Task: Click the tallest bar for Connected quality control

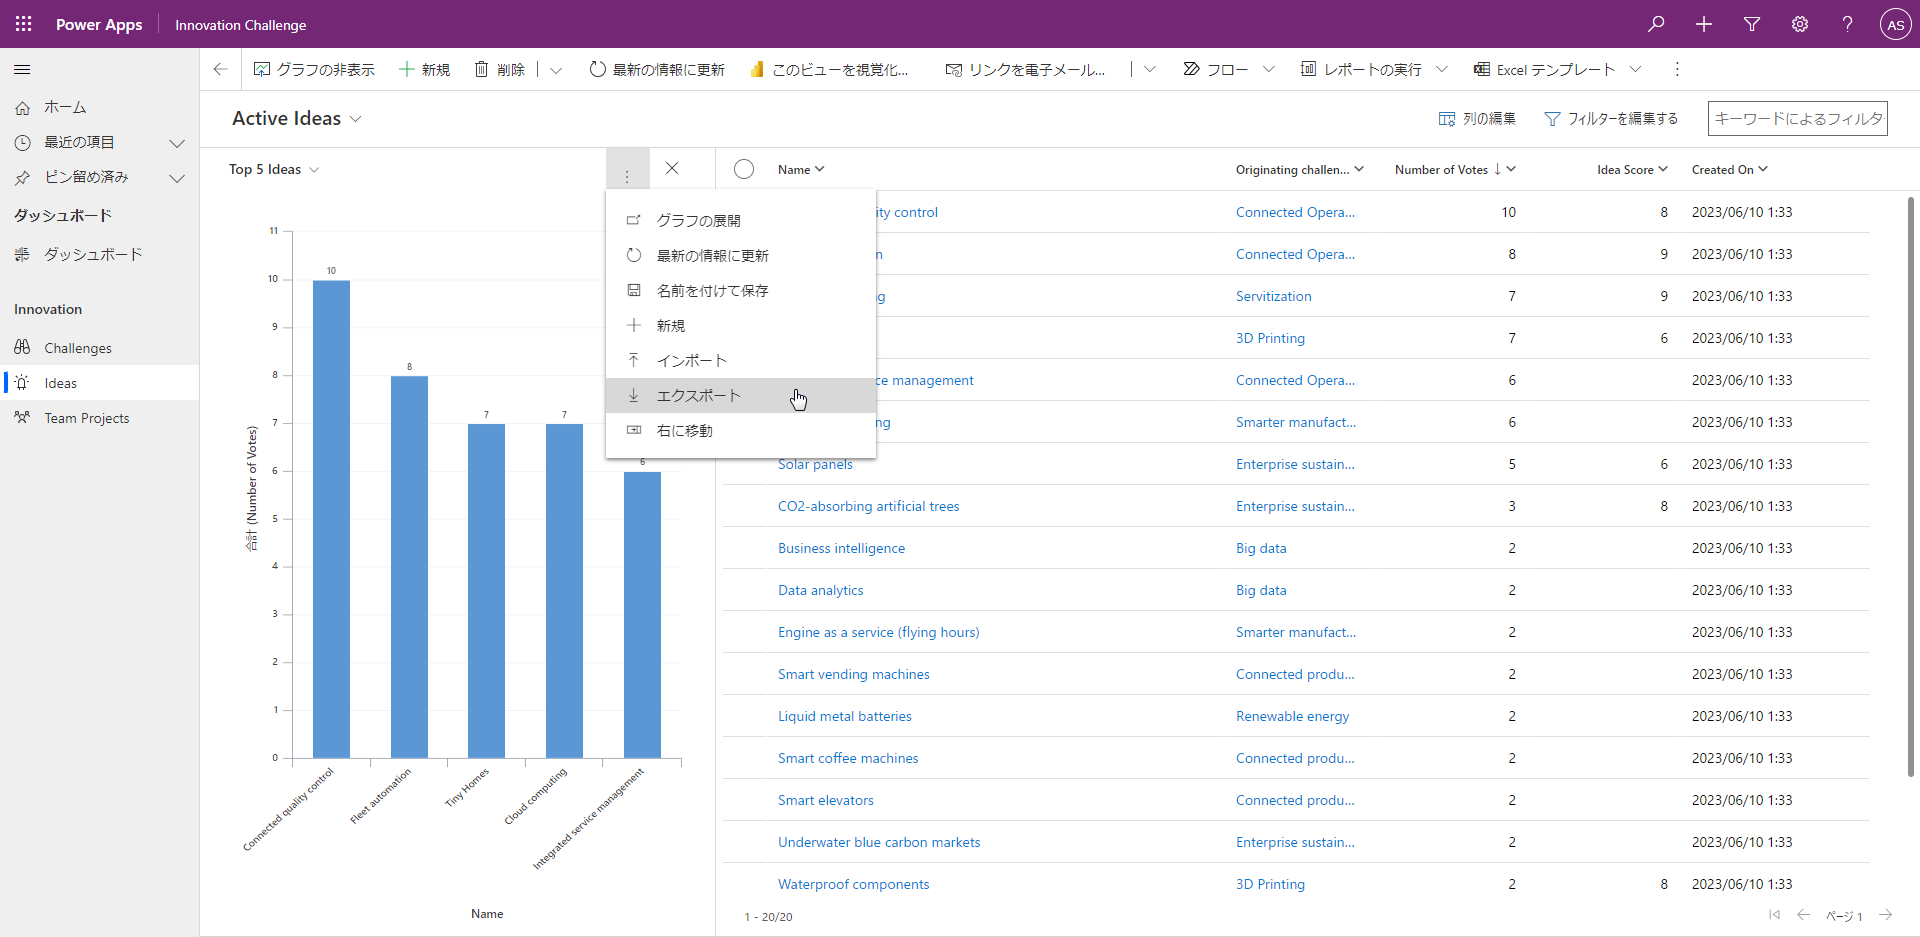Action: point(331,518)
